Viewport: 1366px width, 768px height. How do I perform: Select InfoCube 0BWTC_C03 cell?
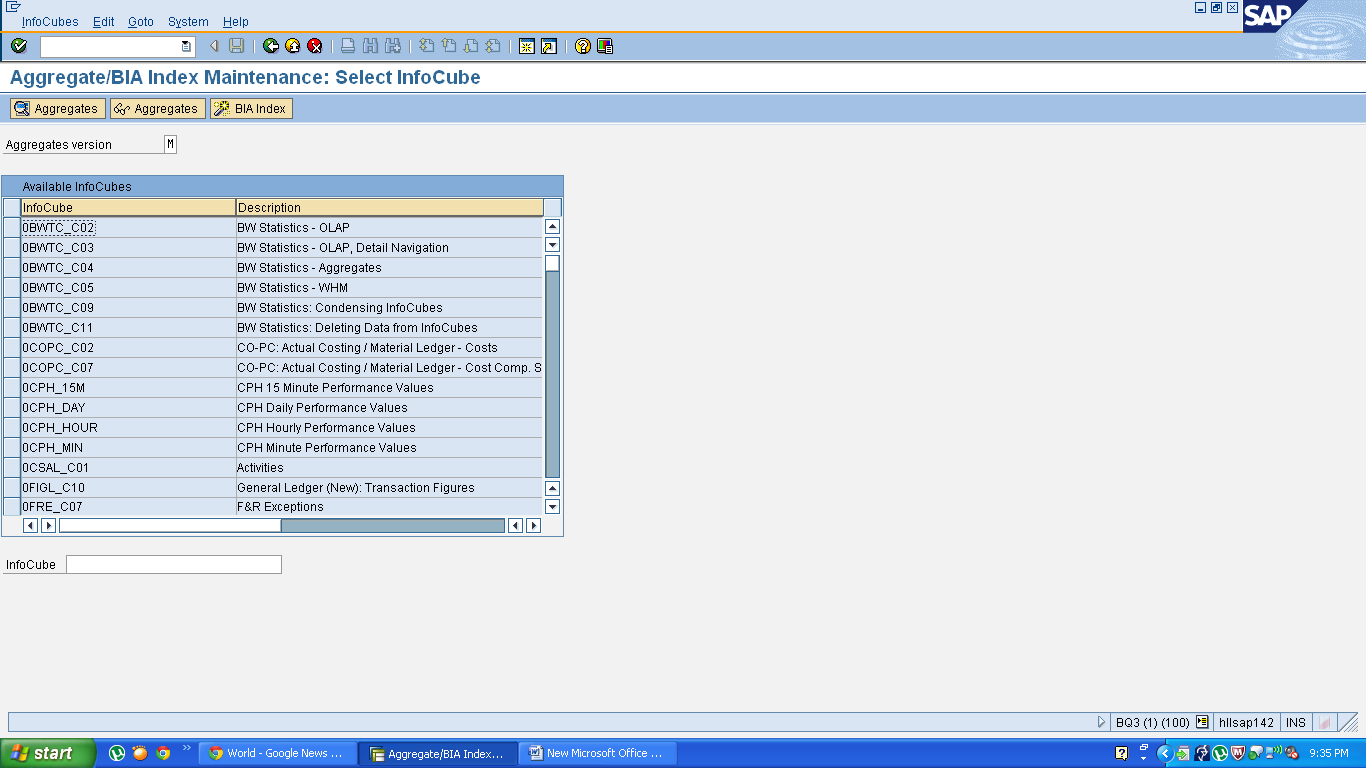(x=128, y=247)
